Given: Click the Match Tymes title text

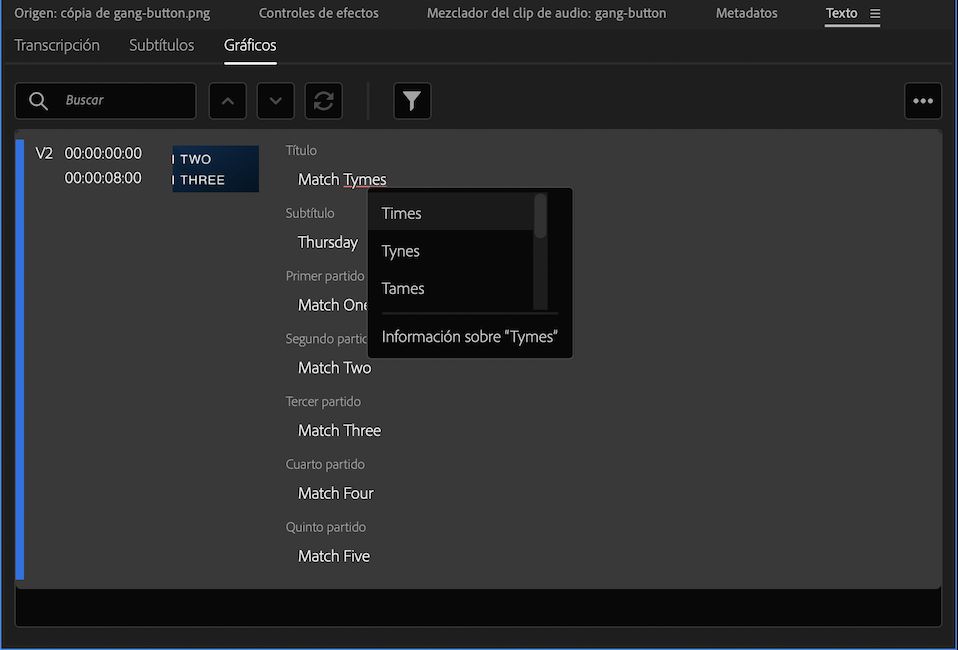Looking at the screenshot, I should [x=342, y=180].
